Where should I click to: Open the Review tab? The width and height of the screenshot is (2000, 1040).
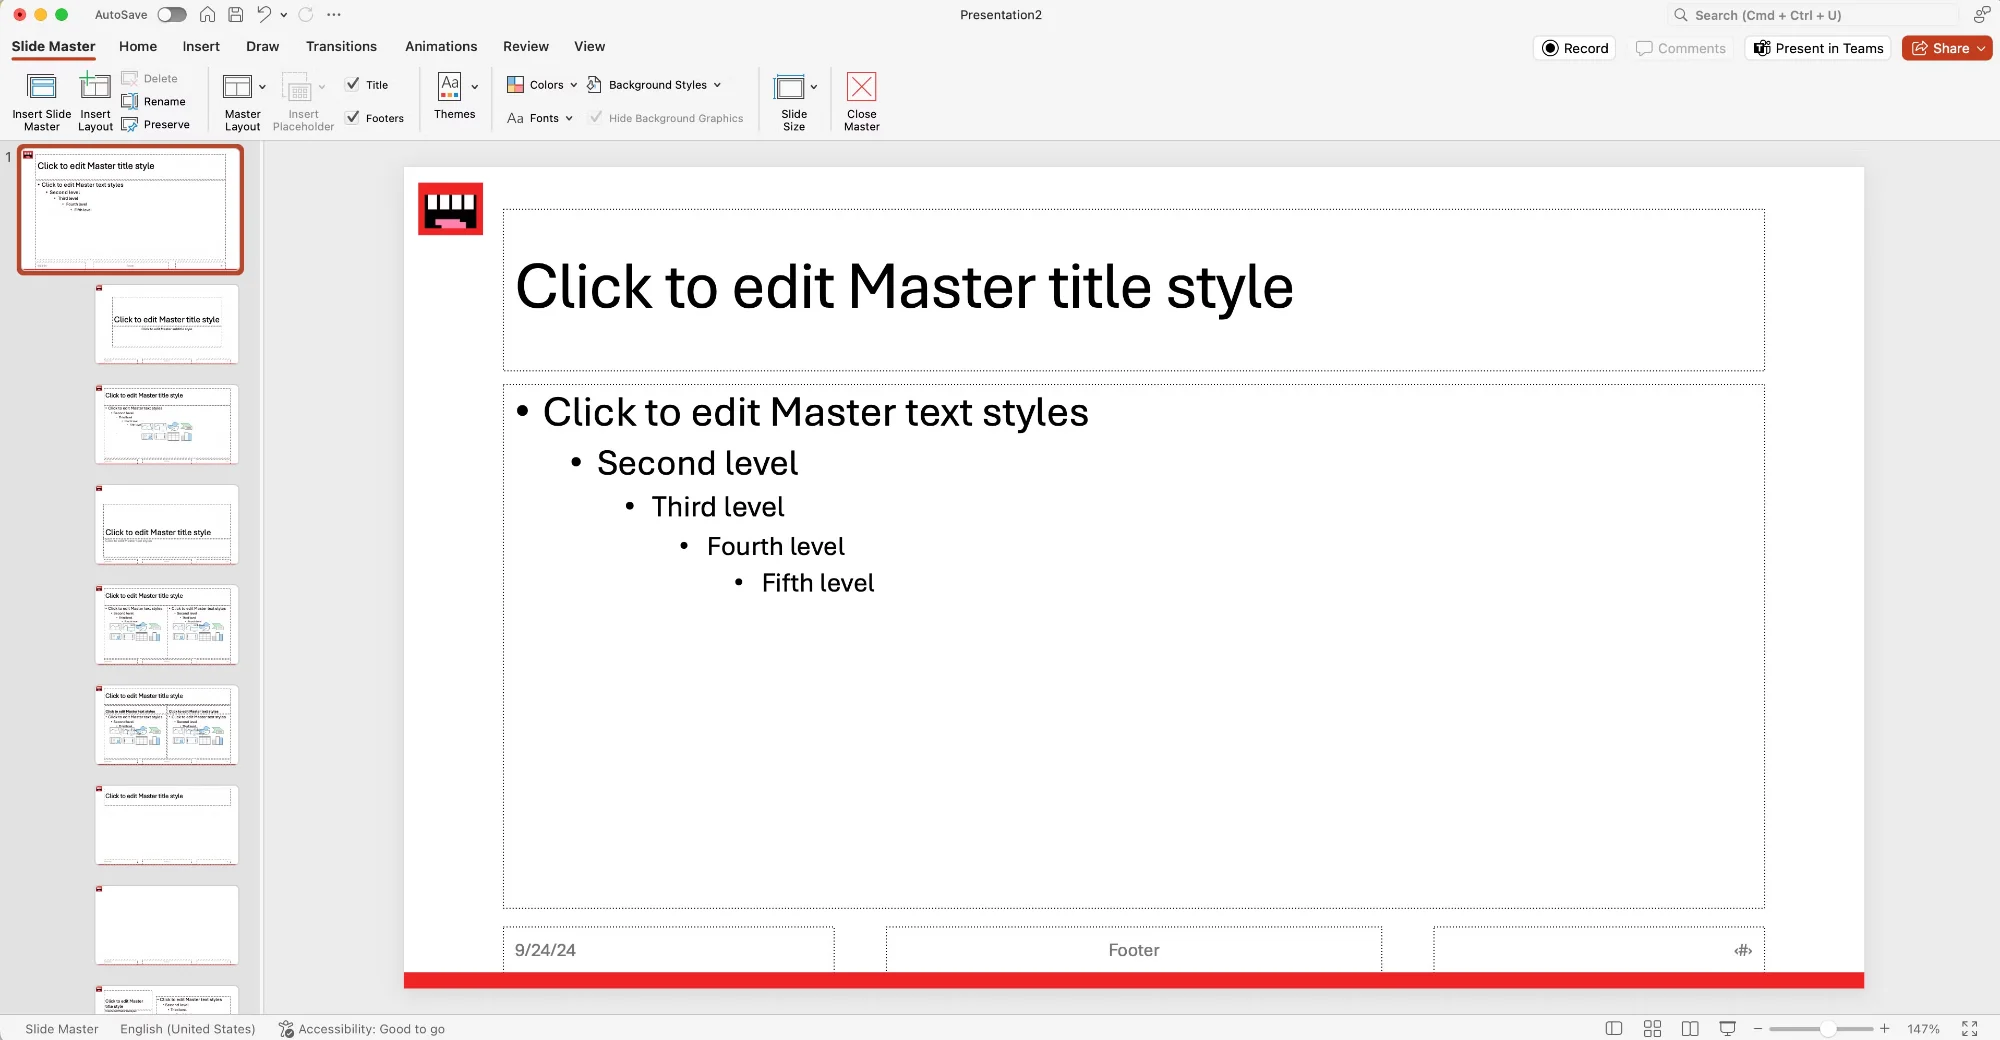(x=526, y=46)
